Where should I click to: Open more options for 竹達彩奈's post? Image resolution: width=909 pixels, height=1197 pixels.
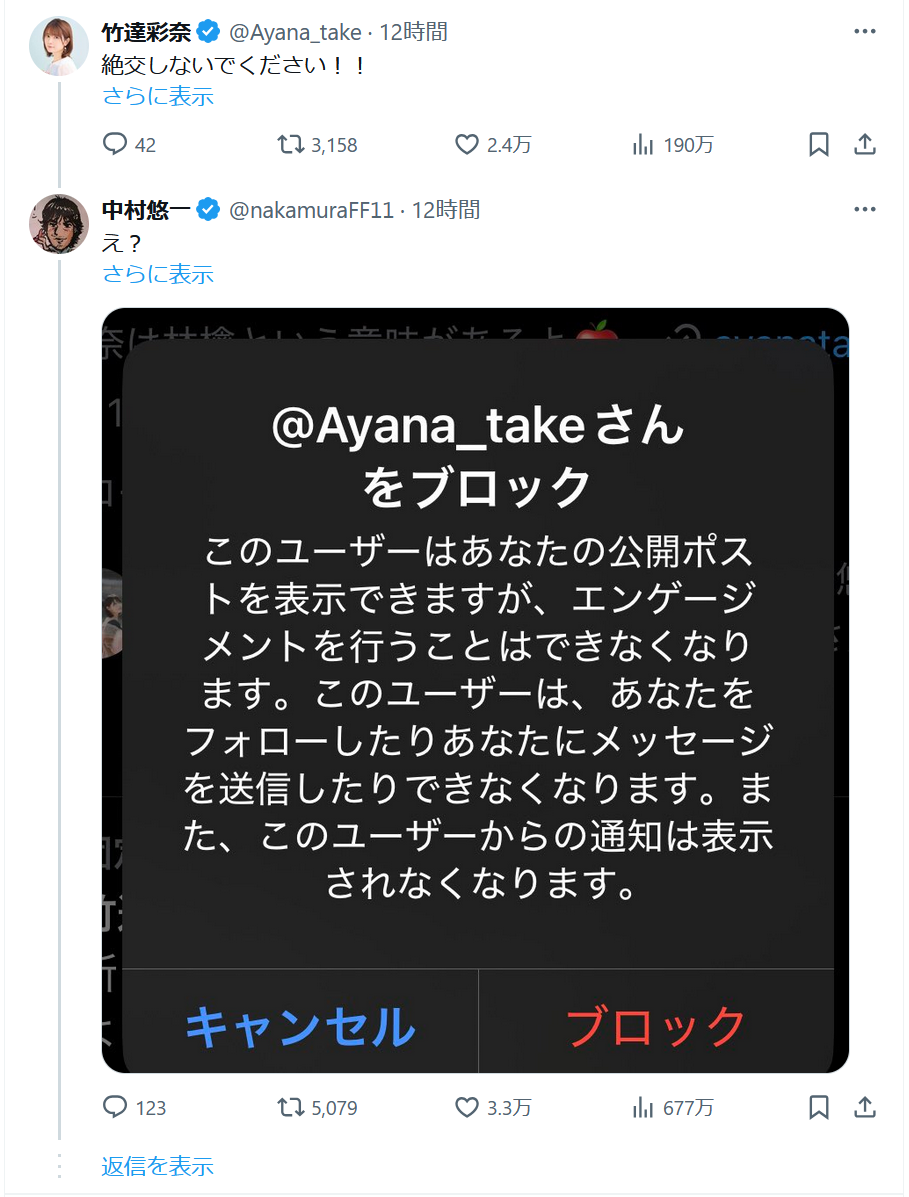865,32
